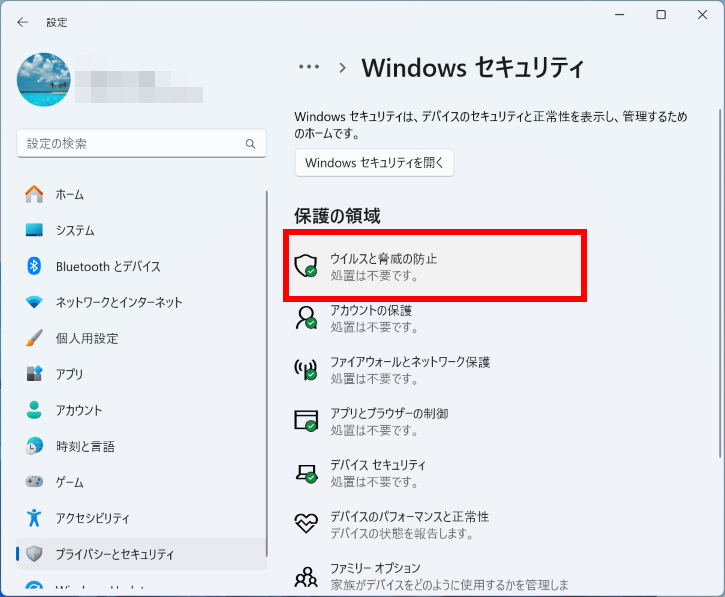Click ファミリー オプション title text

(375, 568)
